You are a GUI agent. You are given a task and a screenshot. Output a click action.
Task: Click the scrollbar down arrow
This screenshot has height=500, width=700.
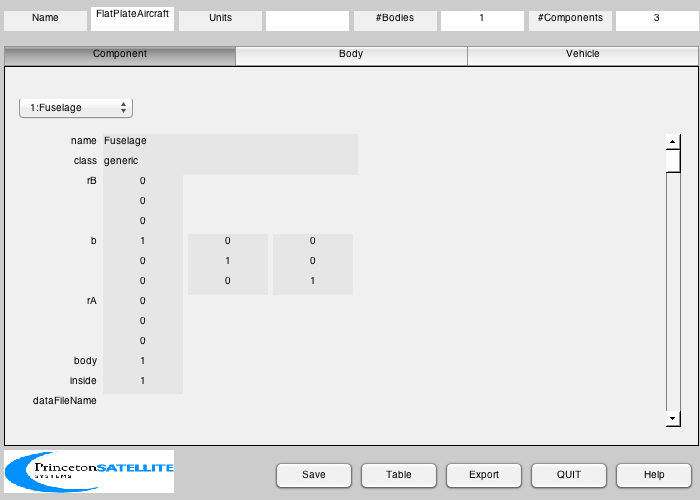point(673,419)
